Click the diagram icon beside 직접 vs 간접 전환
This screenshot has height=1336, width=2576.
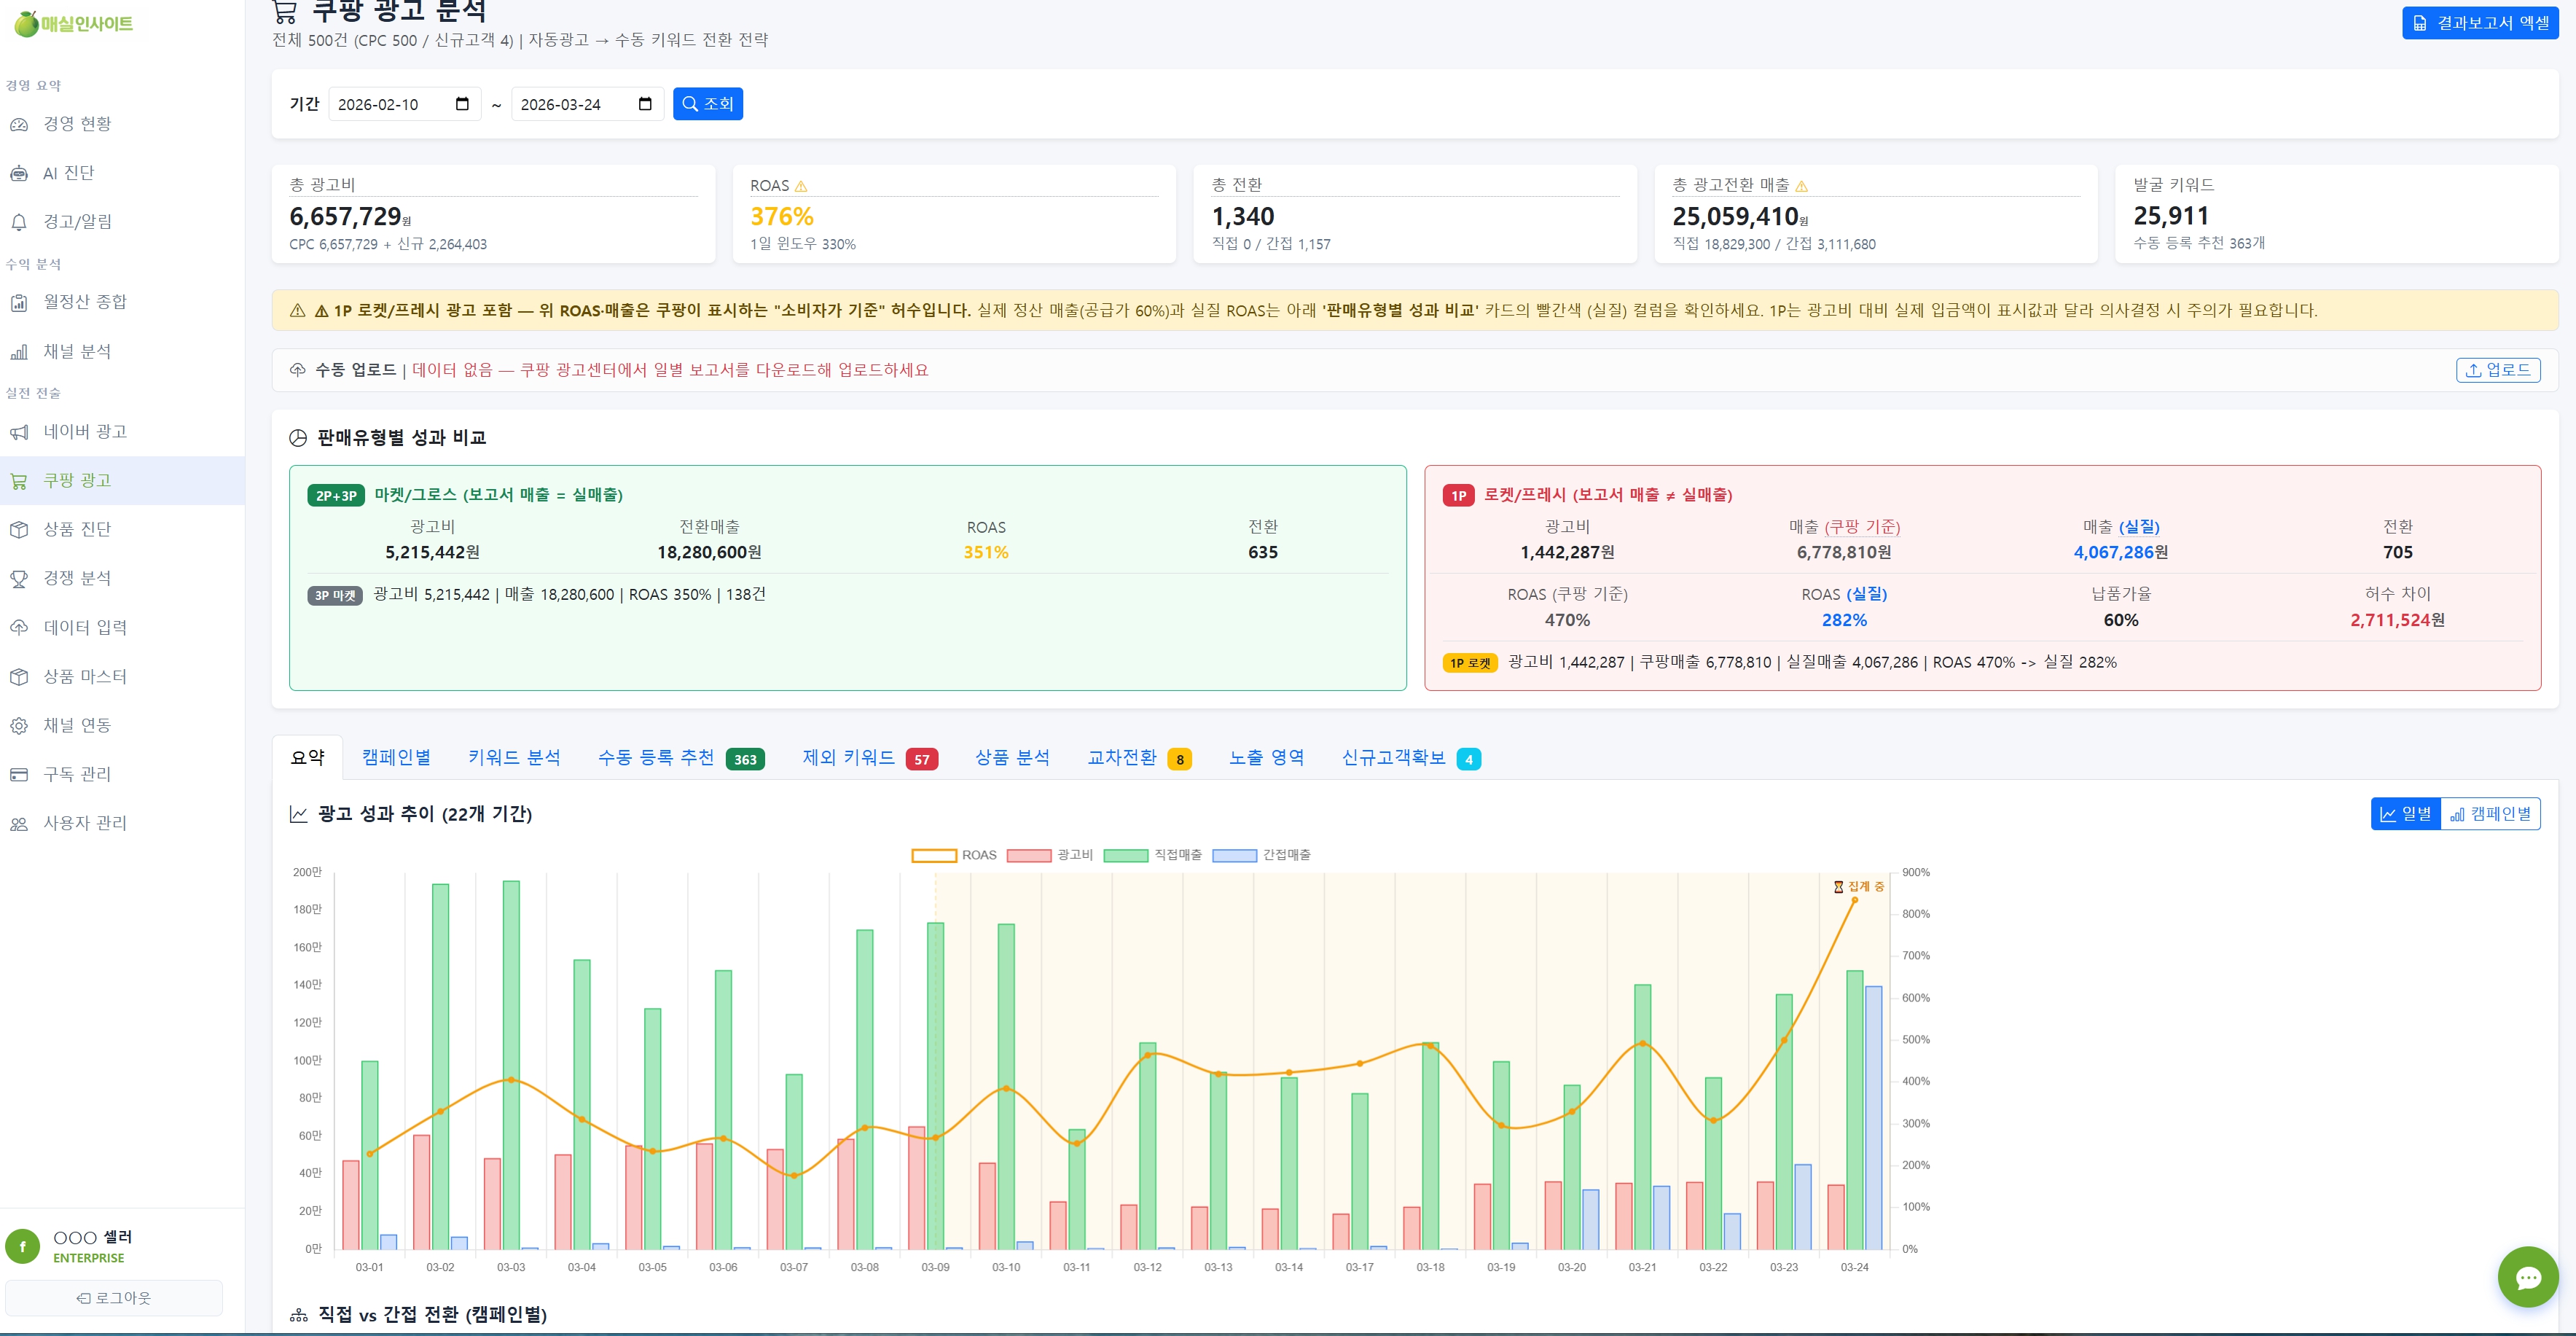[x=298, y=1315]
